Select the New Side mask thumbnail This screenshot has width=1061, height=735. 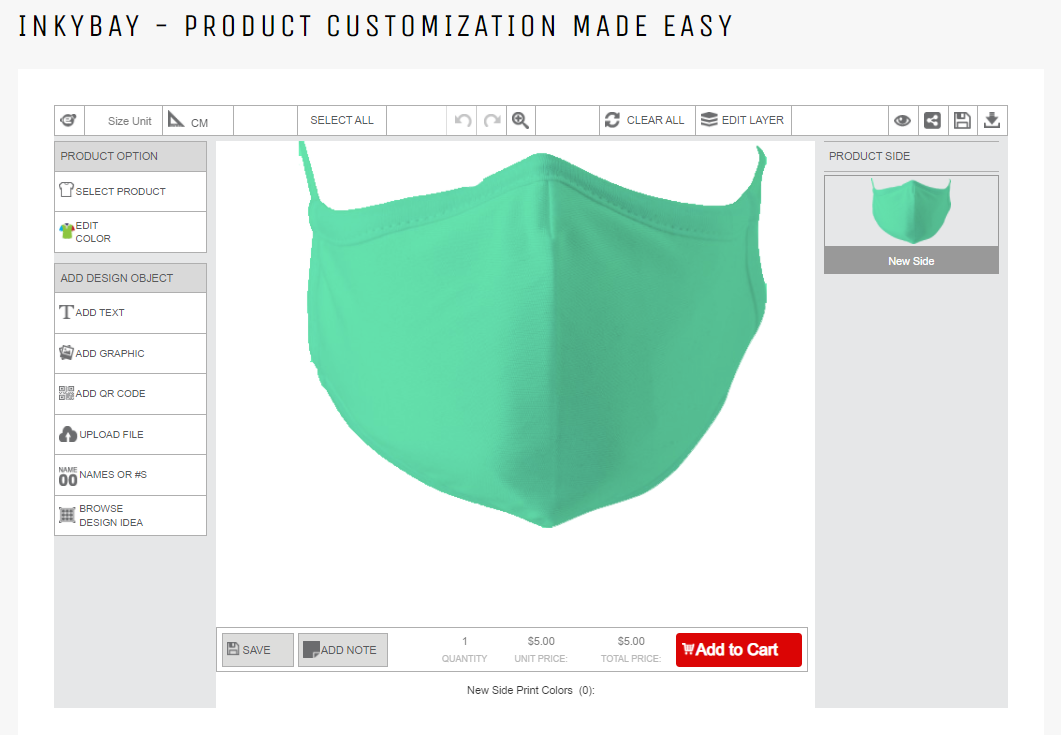click(x=911, y=225)
